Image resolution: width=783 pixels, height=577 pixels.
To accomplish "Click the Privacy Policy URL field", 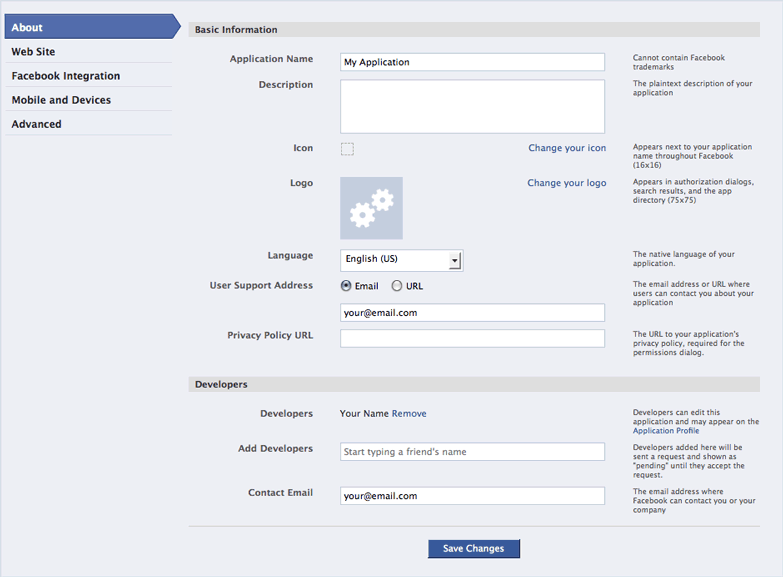I will pos(472,339).
